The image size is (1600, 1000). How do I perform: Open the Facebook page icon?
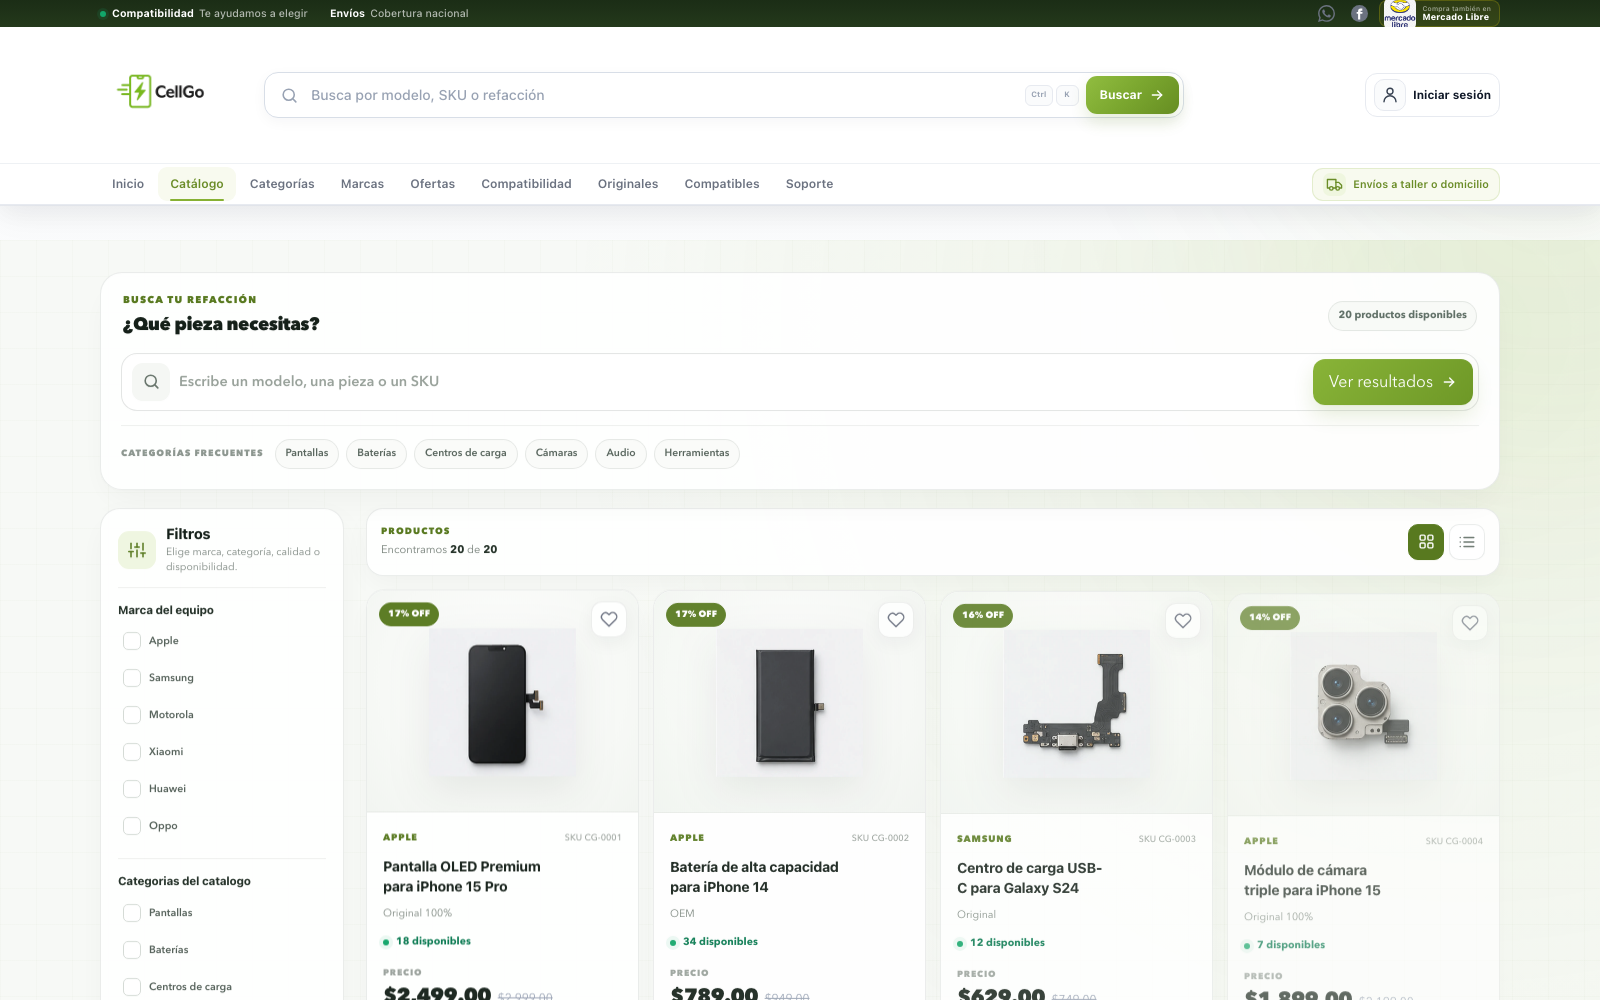coord(1359,13)
